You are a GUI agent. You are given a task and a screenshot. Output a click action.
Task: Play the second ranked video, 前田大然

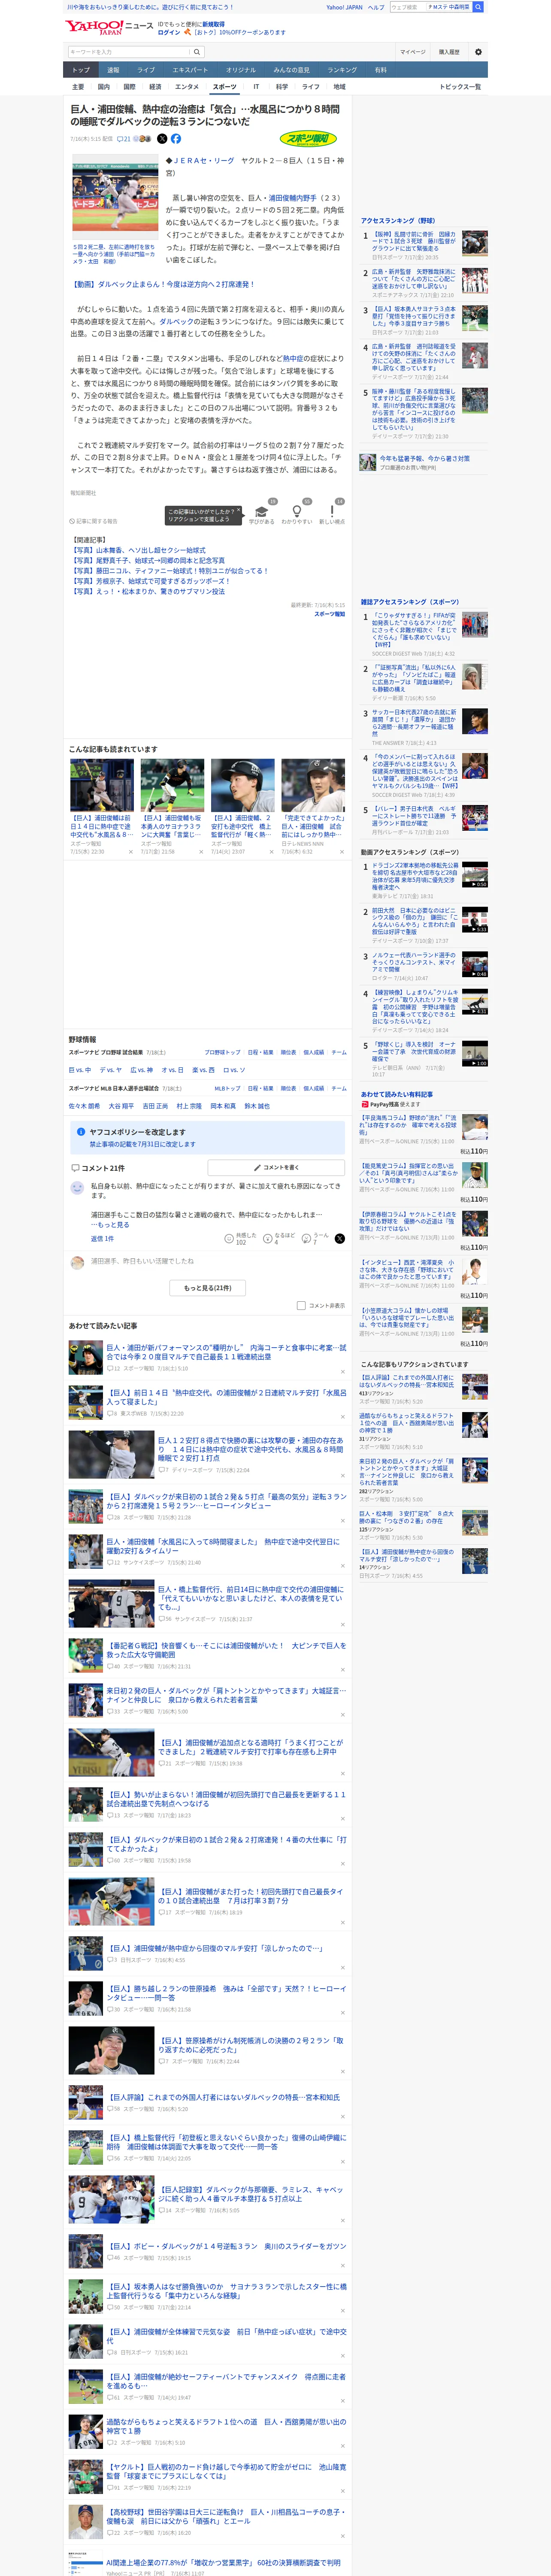coord(475,919)
